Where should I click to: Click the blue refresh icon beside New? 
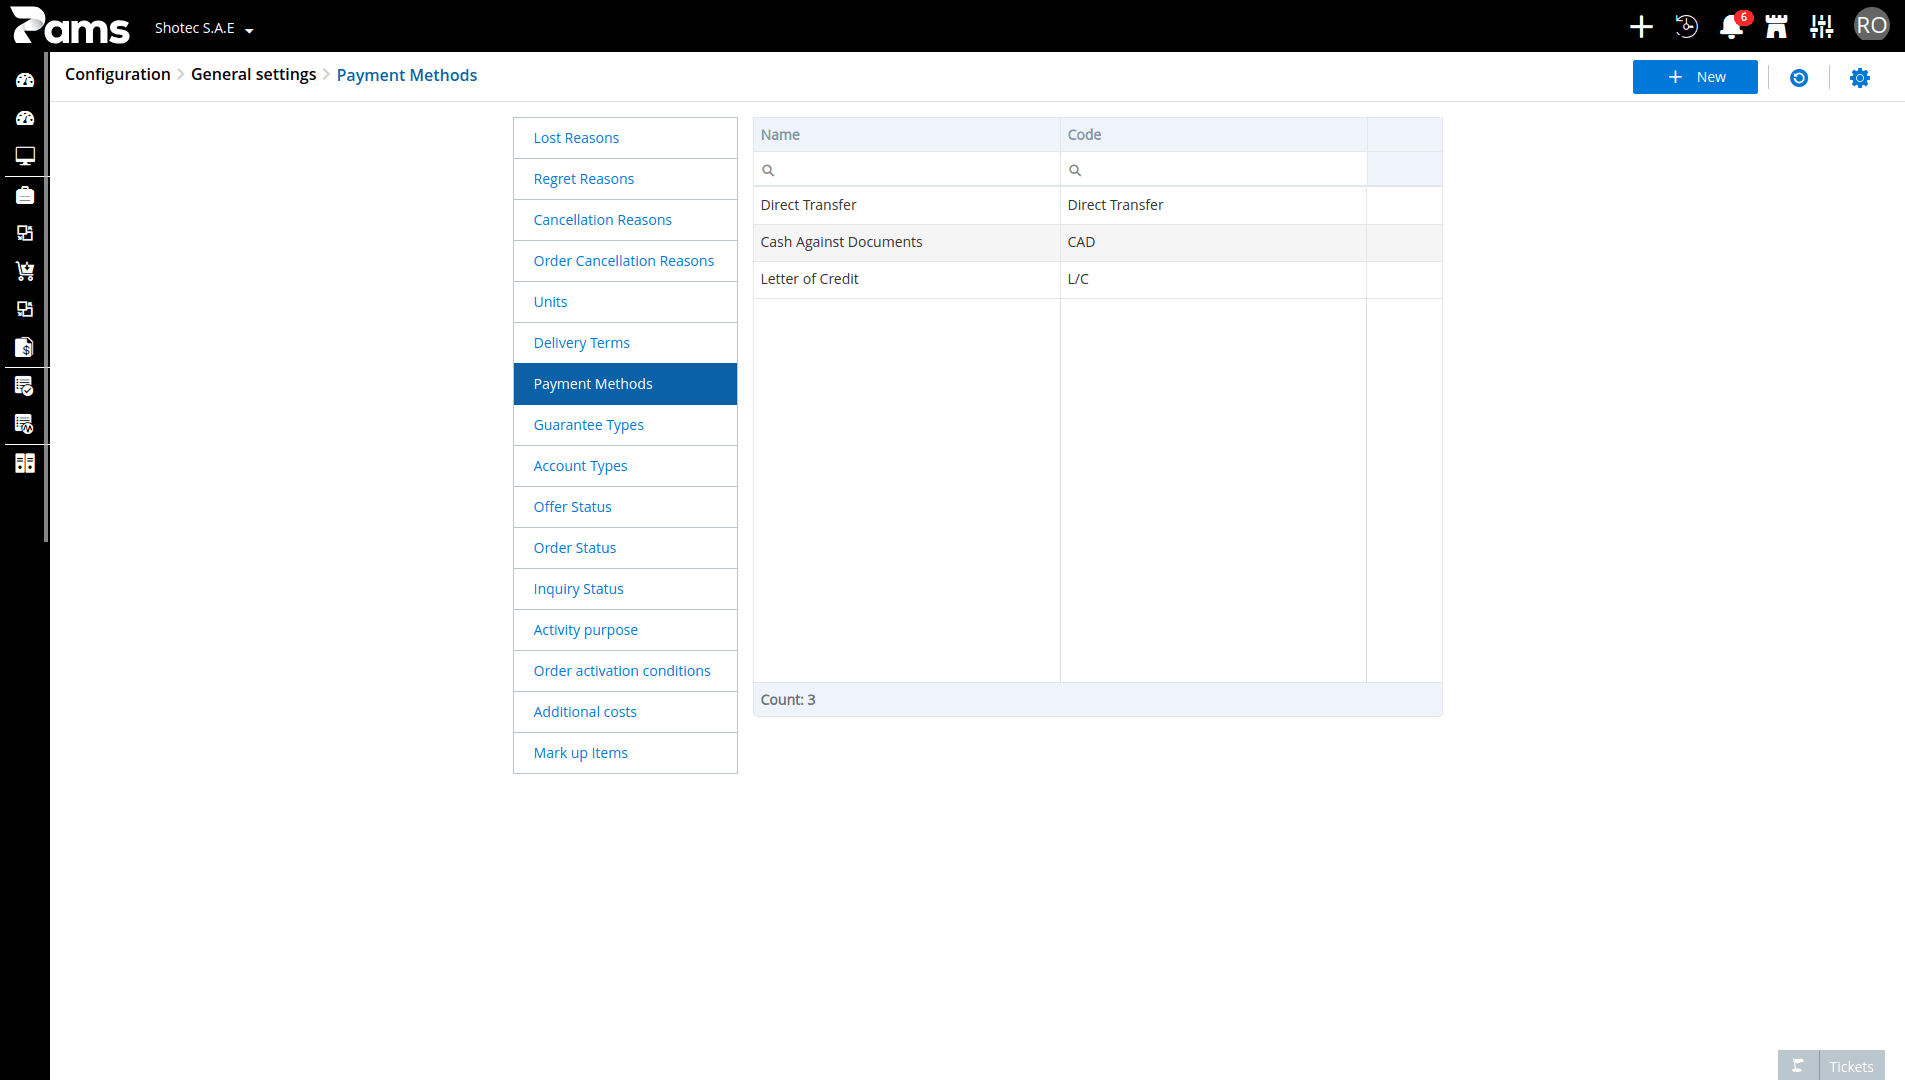tap(1798, 78)
